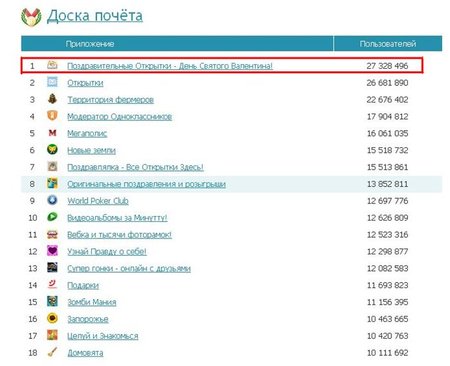Open Видеоальбомы за Минутту link
The height and width of the screenshot is (366, 450).
[117, 218]
